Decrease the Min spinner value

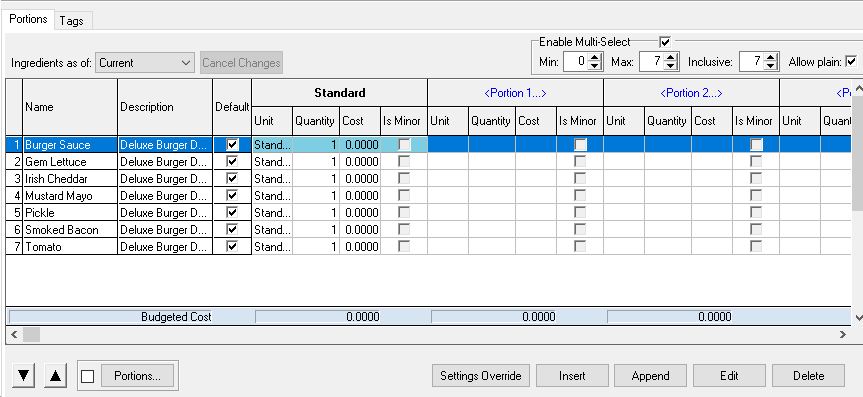(594, 66)
